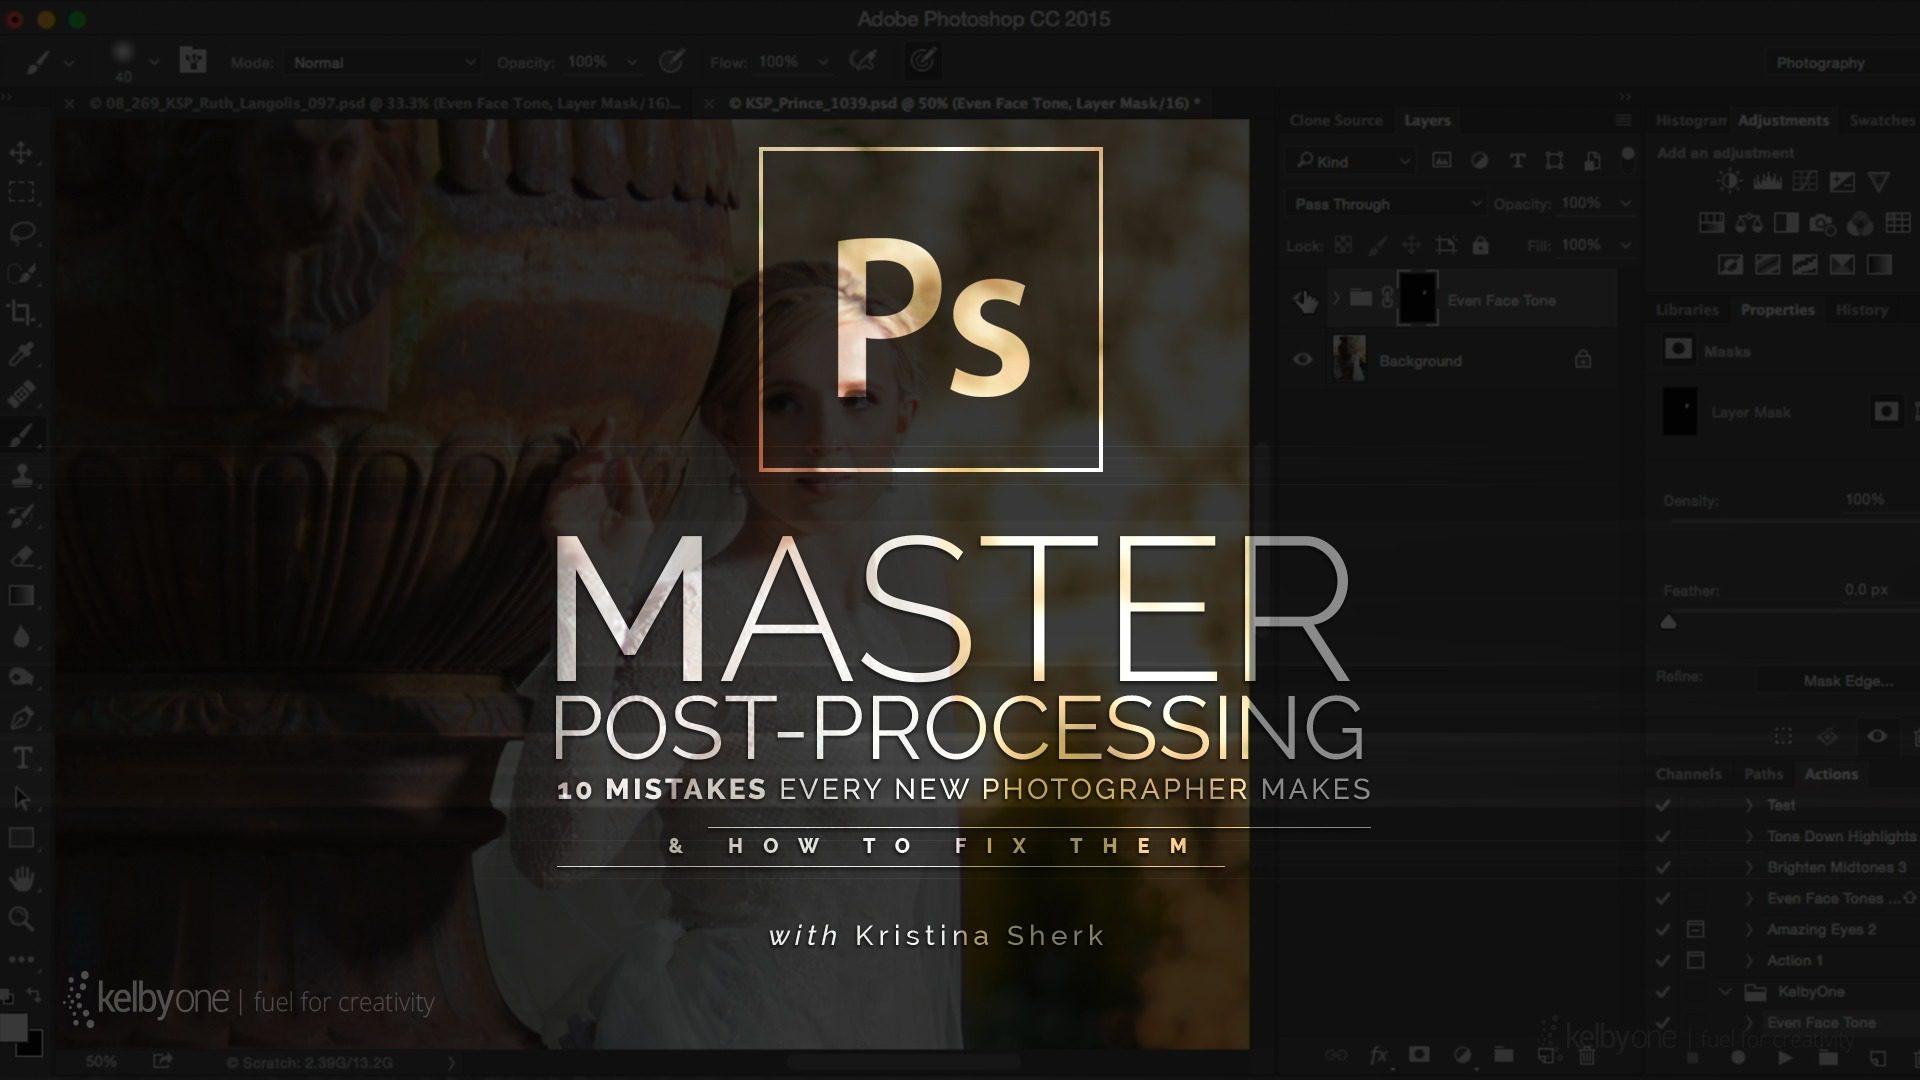Add a Curves adjustment
The image size is (1920, 1080).
coord(1805,182)
